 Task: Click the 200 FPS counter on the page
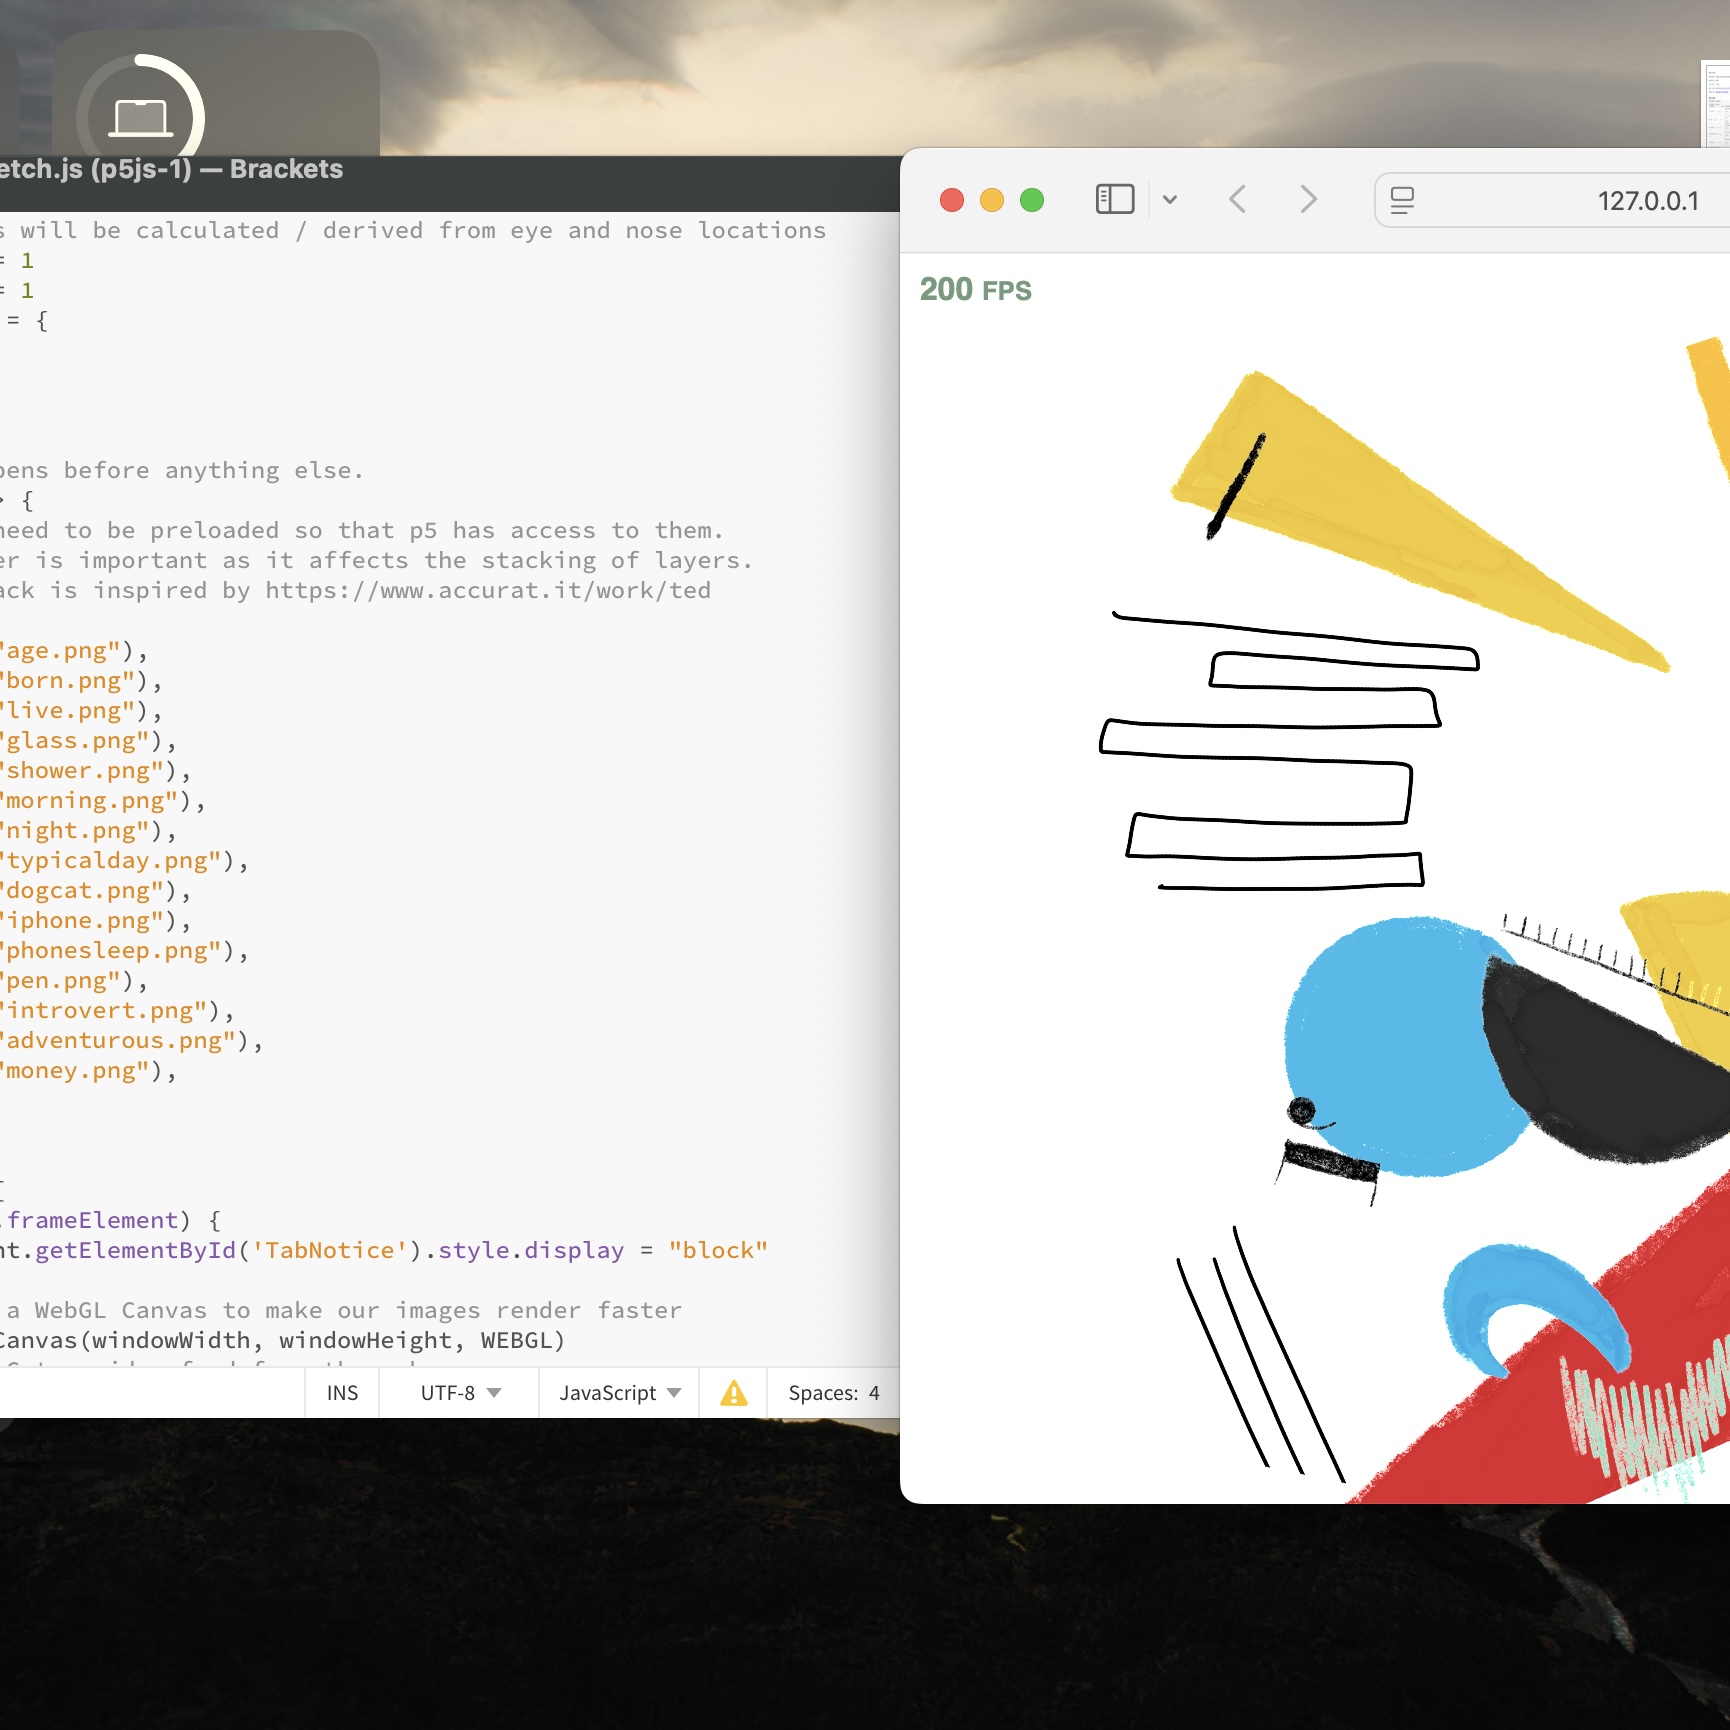[975, 290]
